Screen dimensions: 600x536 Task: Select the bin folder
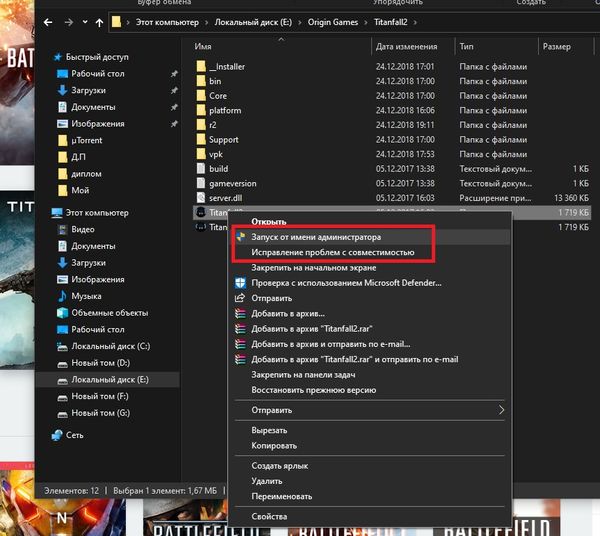[x=215, y=81]
